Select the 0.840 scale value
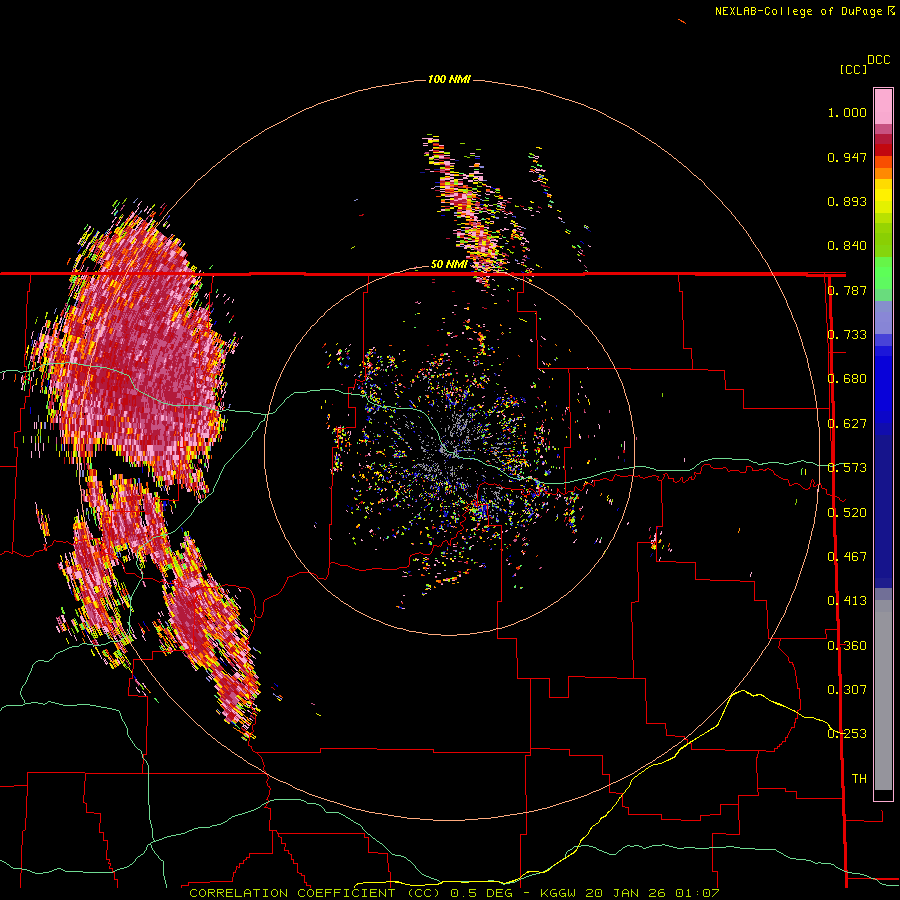Screen dimensions: 900x900 [847, 246]
